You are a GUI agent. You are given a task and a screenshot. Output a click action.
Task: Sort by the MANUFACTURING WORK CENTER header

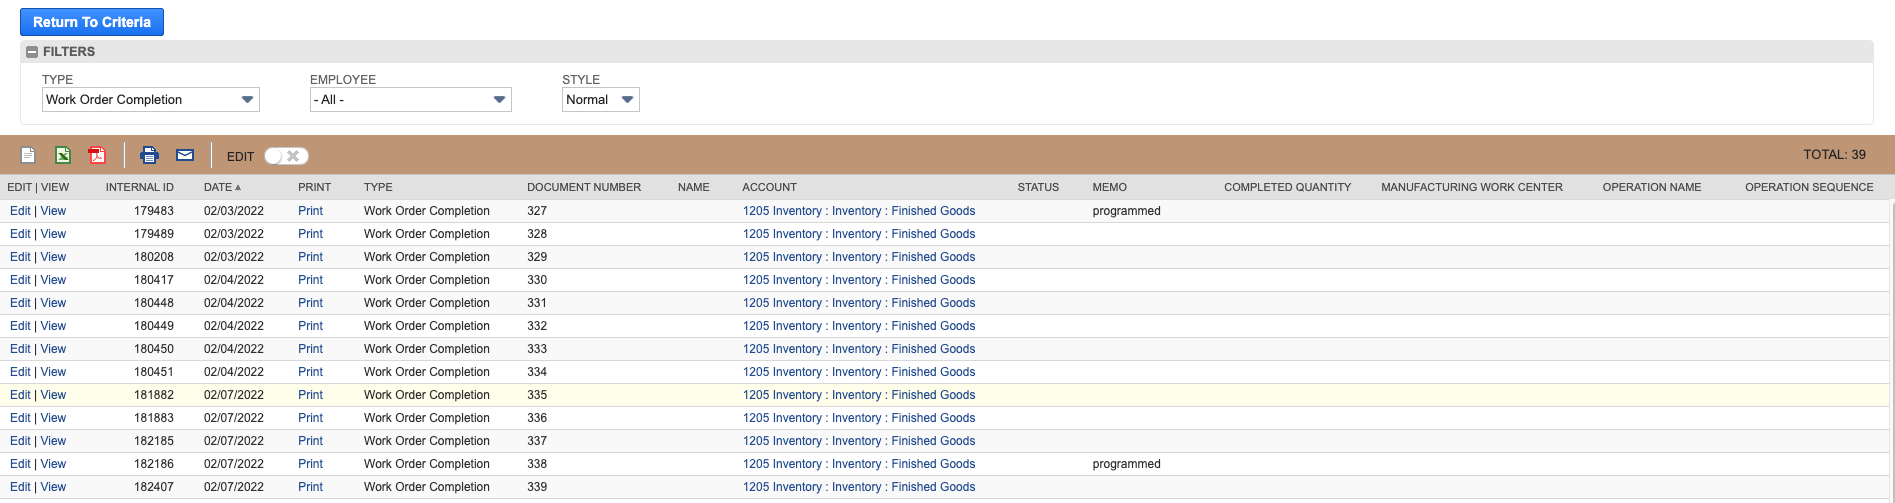[x=1472, y=187]
